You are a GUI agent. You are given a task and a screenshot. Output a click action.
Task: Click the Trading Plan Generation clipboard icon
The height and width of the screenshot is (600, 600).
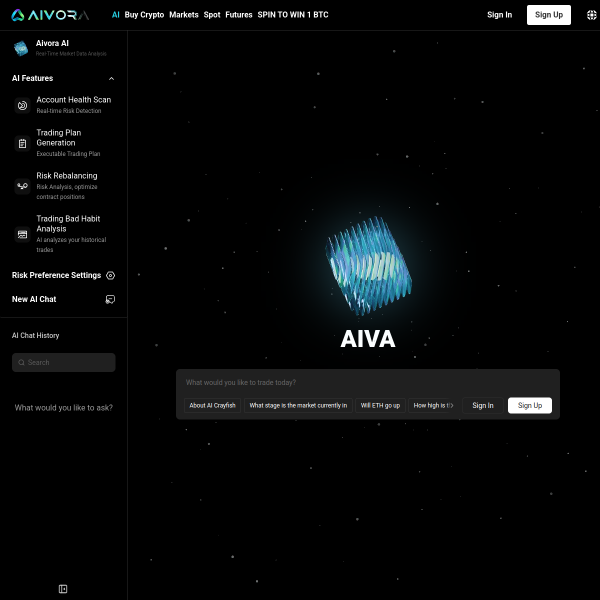coord(23,143)
